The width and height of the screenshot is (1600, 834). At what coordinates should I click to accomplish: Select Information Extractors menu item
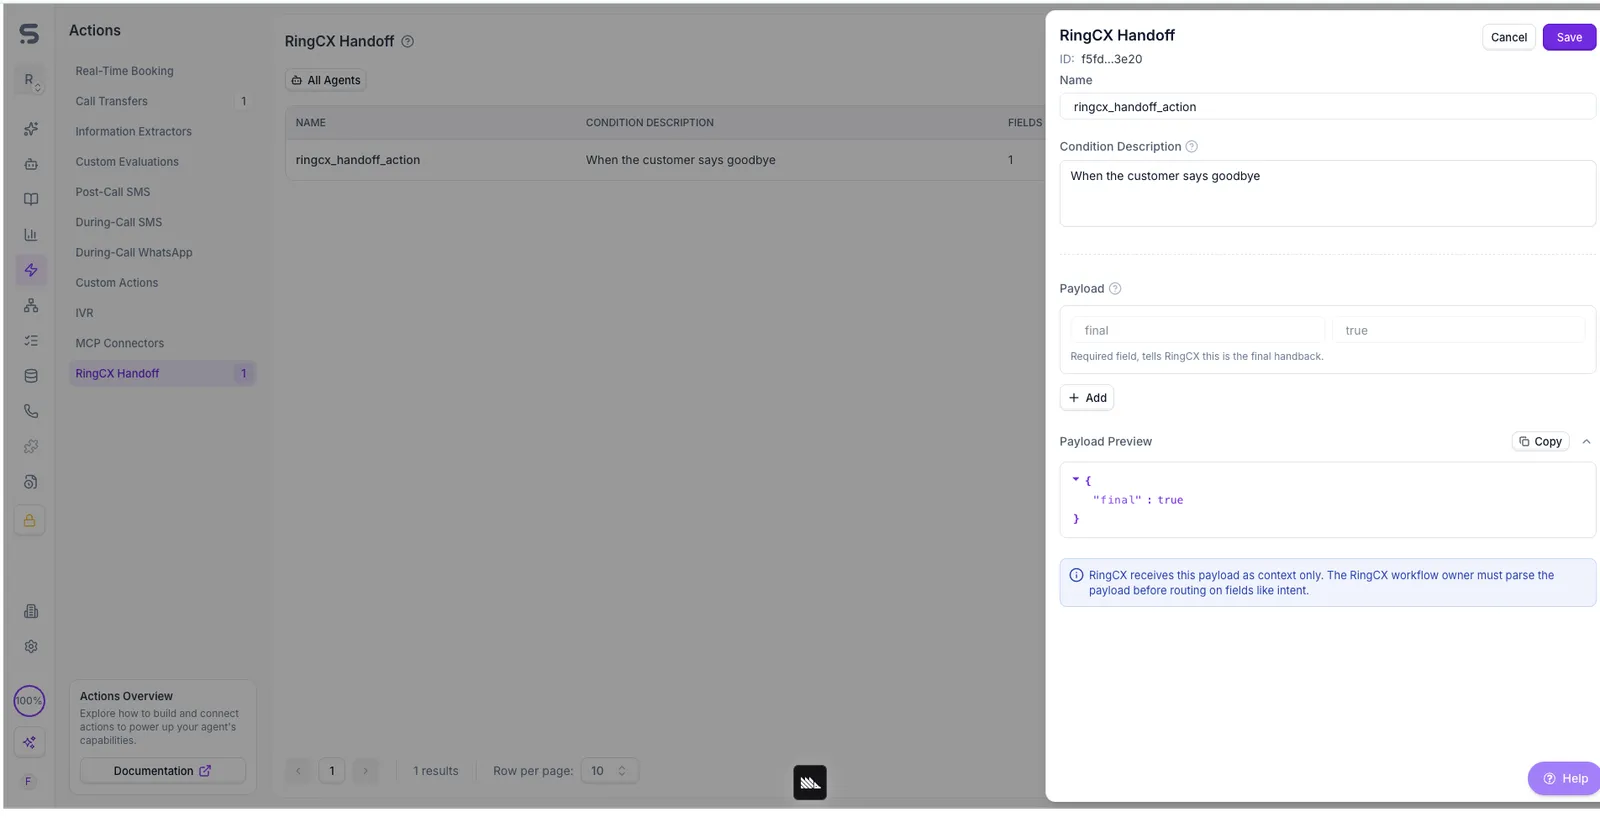[134, 131]
